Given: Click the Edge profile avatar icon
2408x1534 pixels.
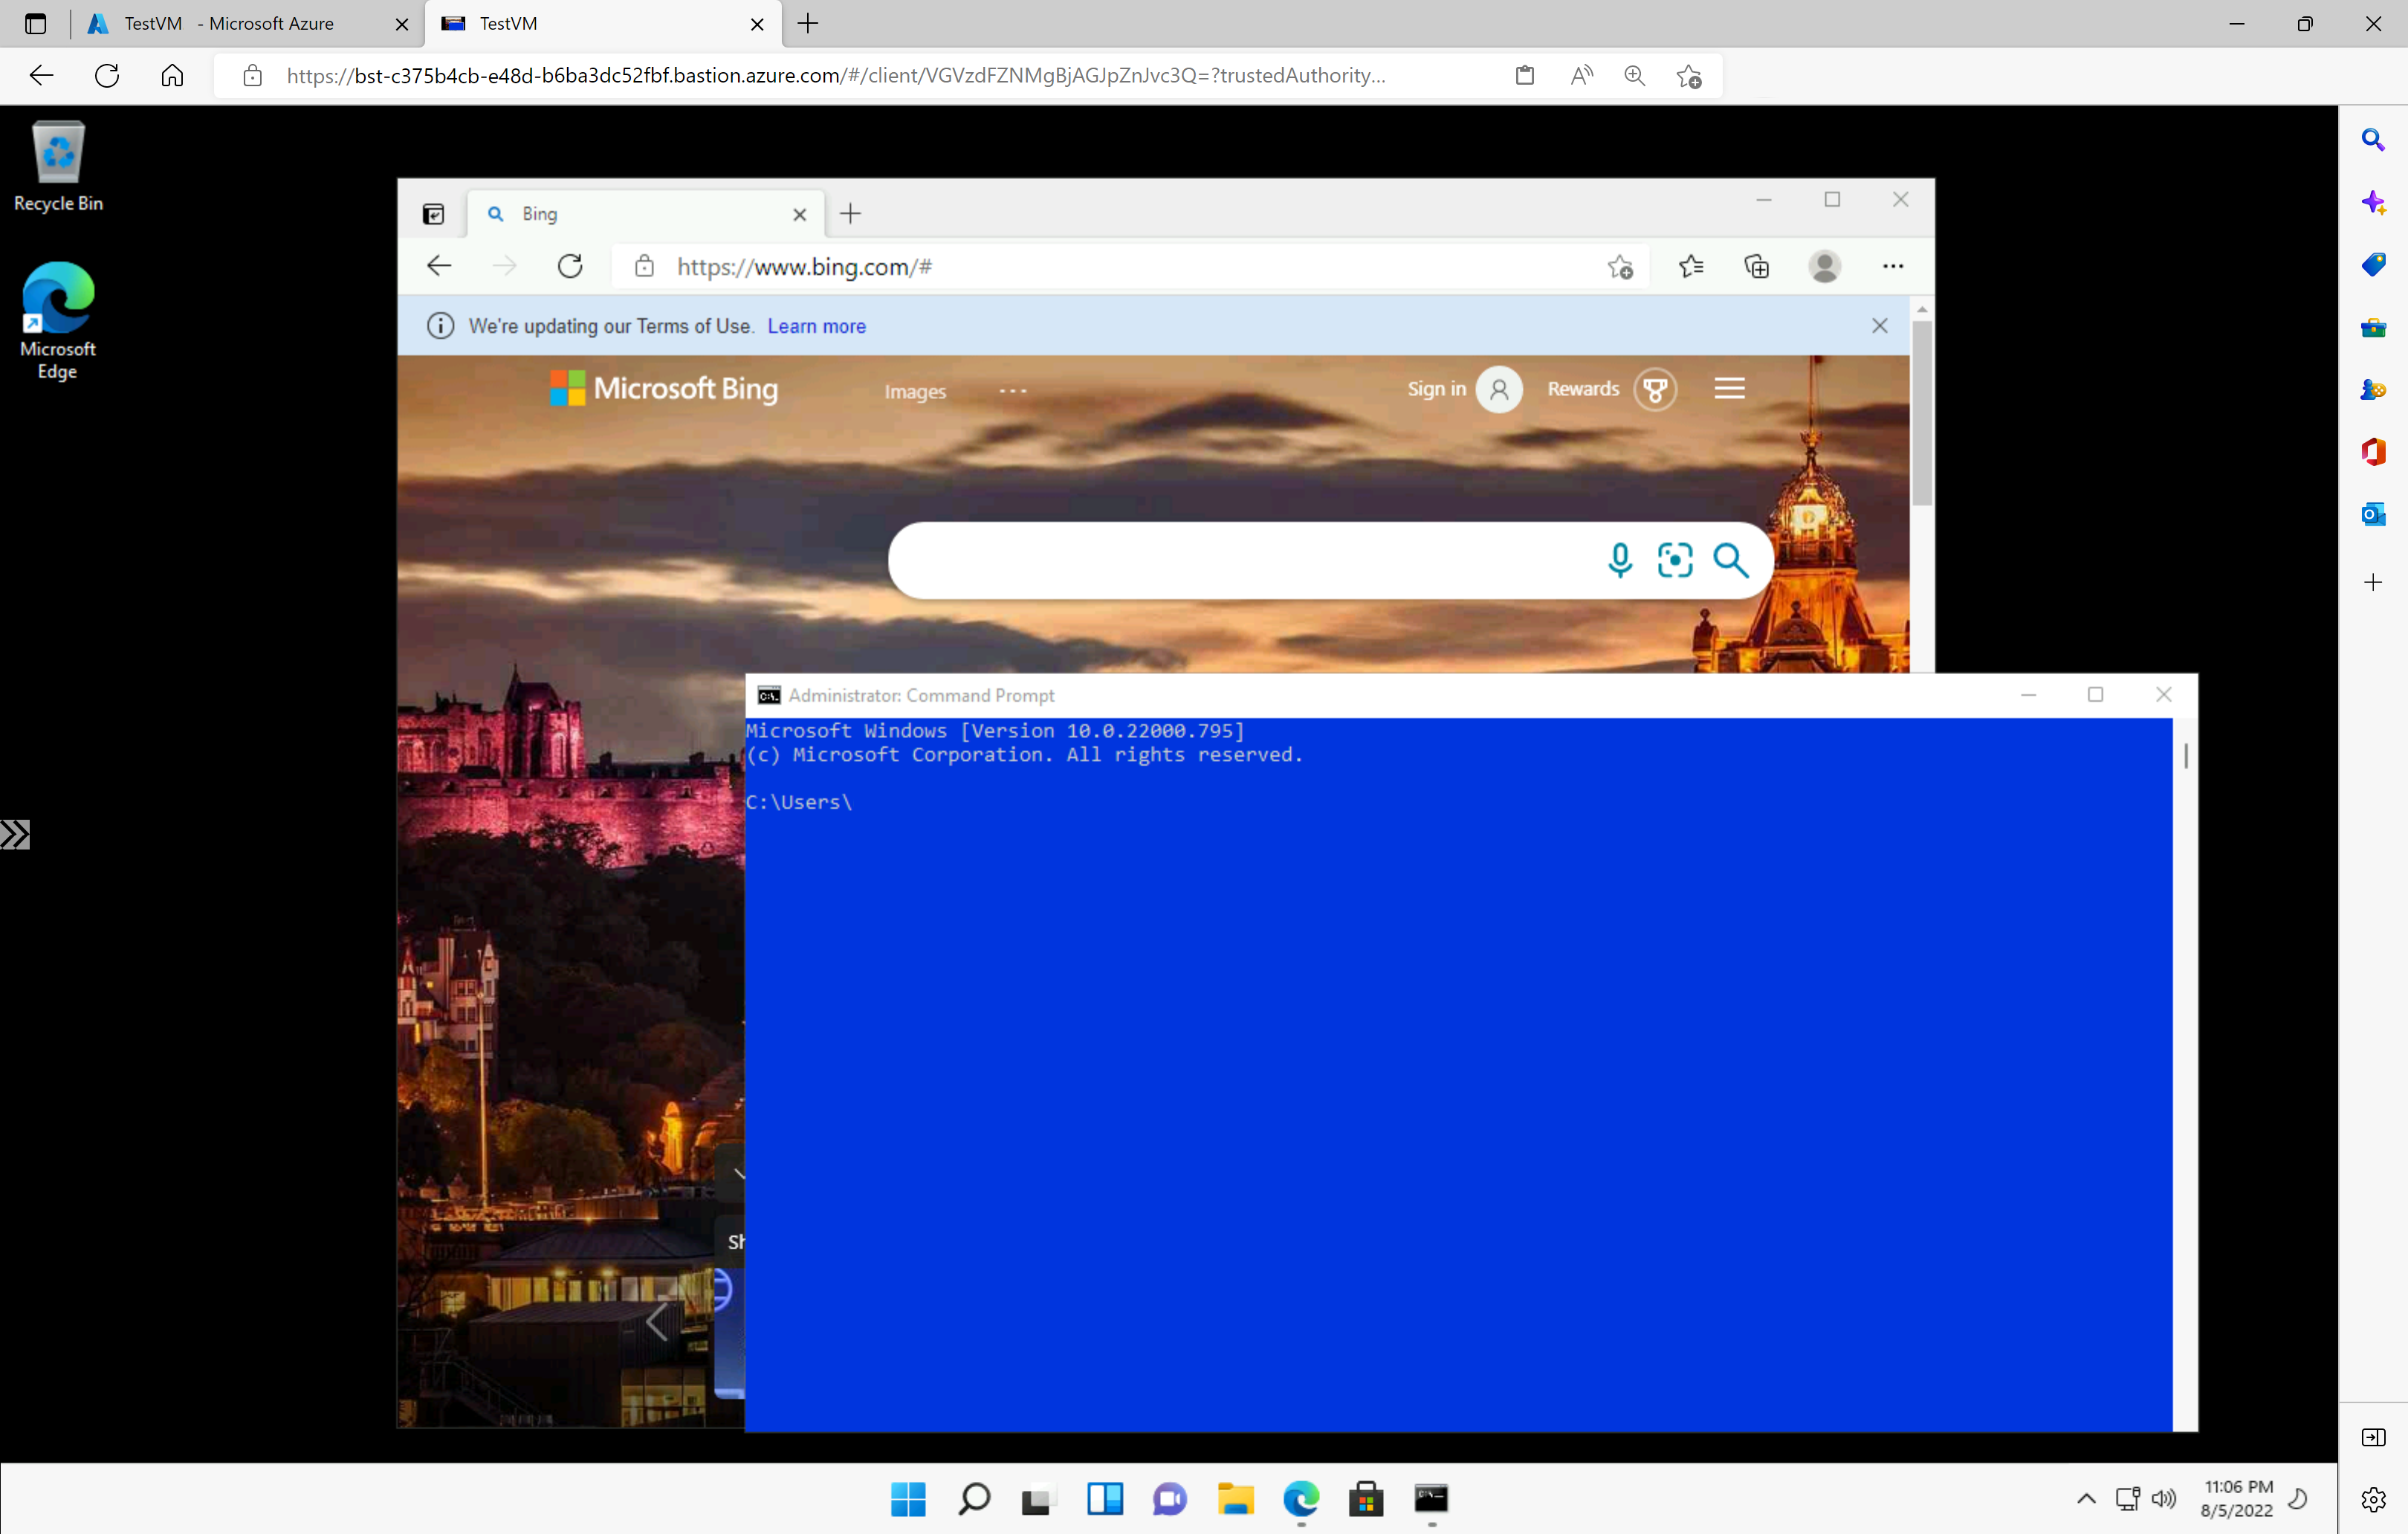Looking at the screenshot, I should coord(1825,267).
